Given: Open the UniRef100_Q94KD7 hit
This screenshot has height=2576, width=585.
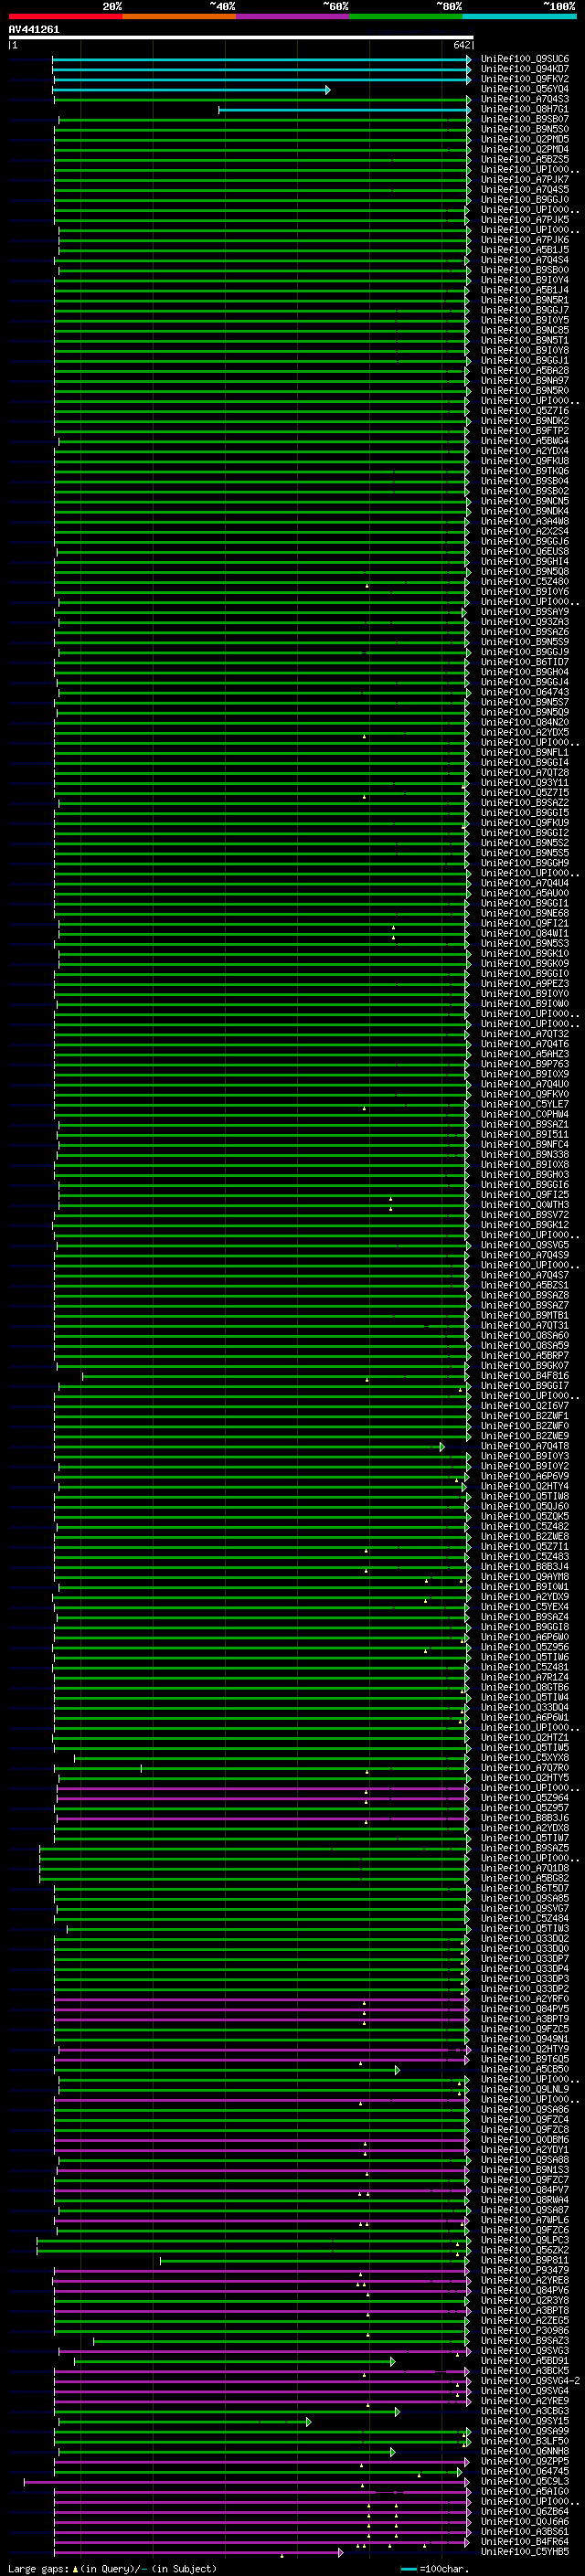Looking at the screenshot, I should tap(524, 69).
